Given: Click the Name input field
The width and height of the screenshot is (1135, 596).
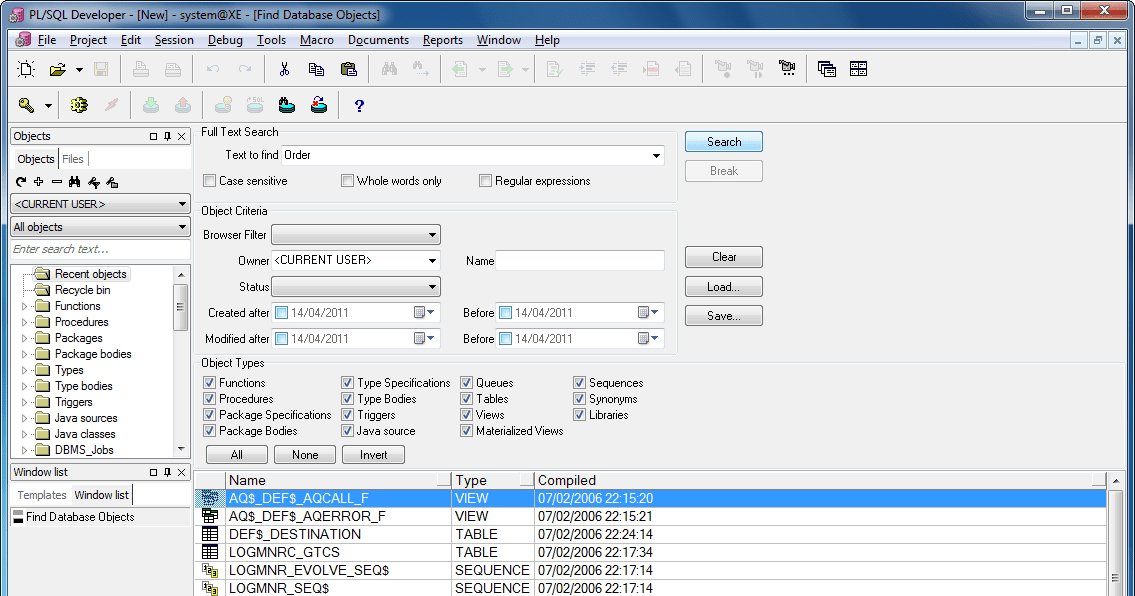Looking at the screenshot, I should coord(580,261).
